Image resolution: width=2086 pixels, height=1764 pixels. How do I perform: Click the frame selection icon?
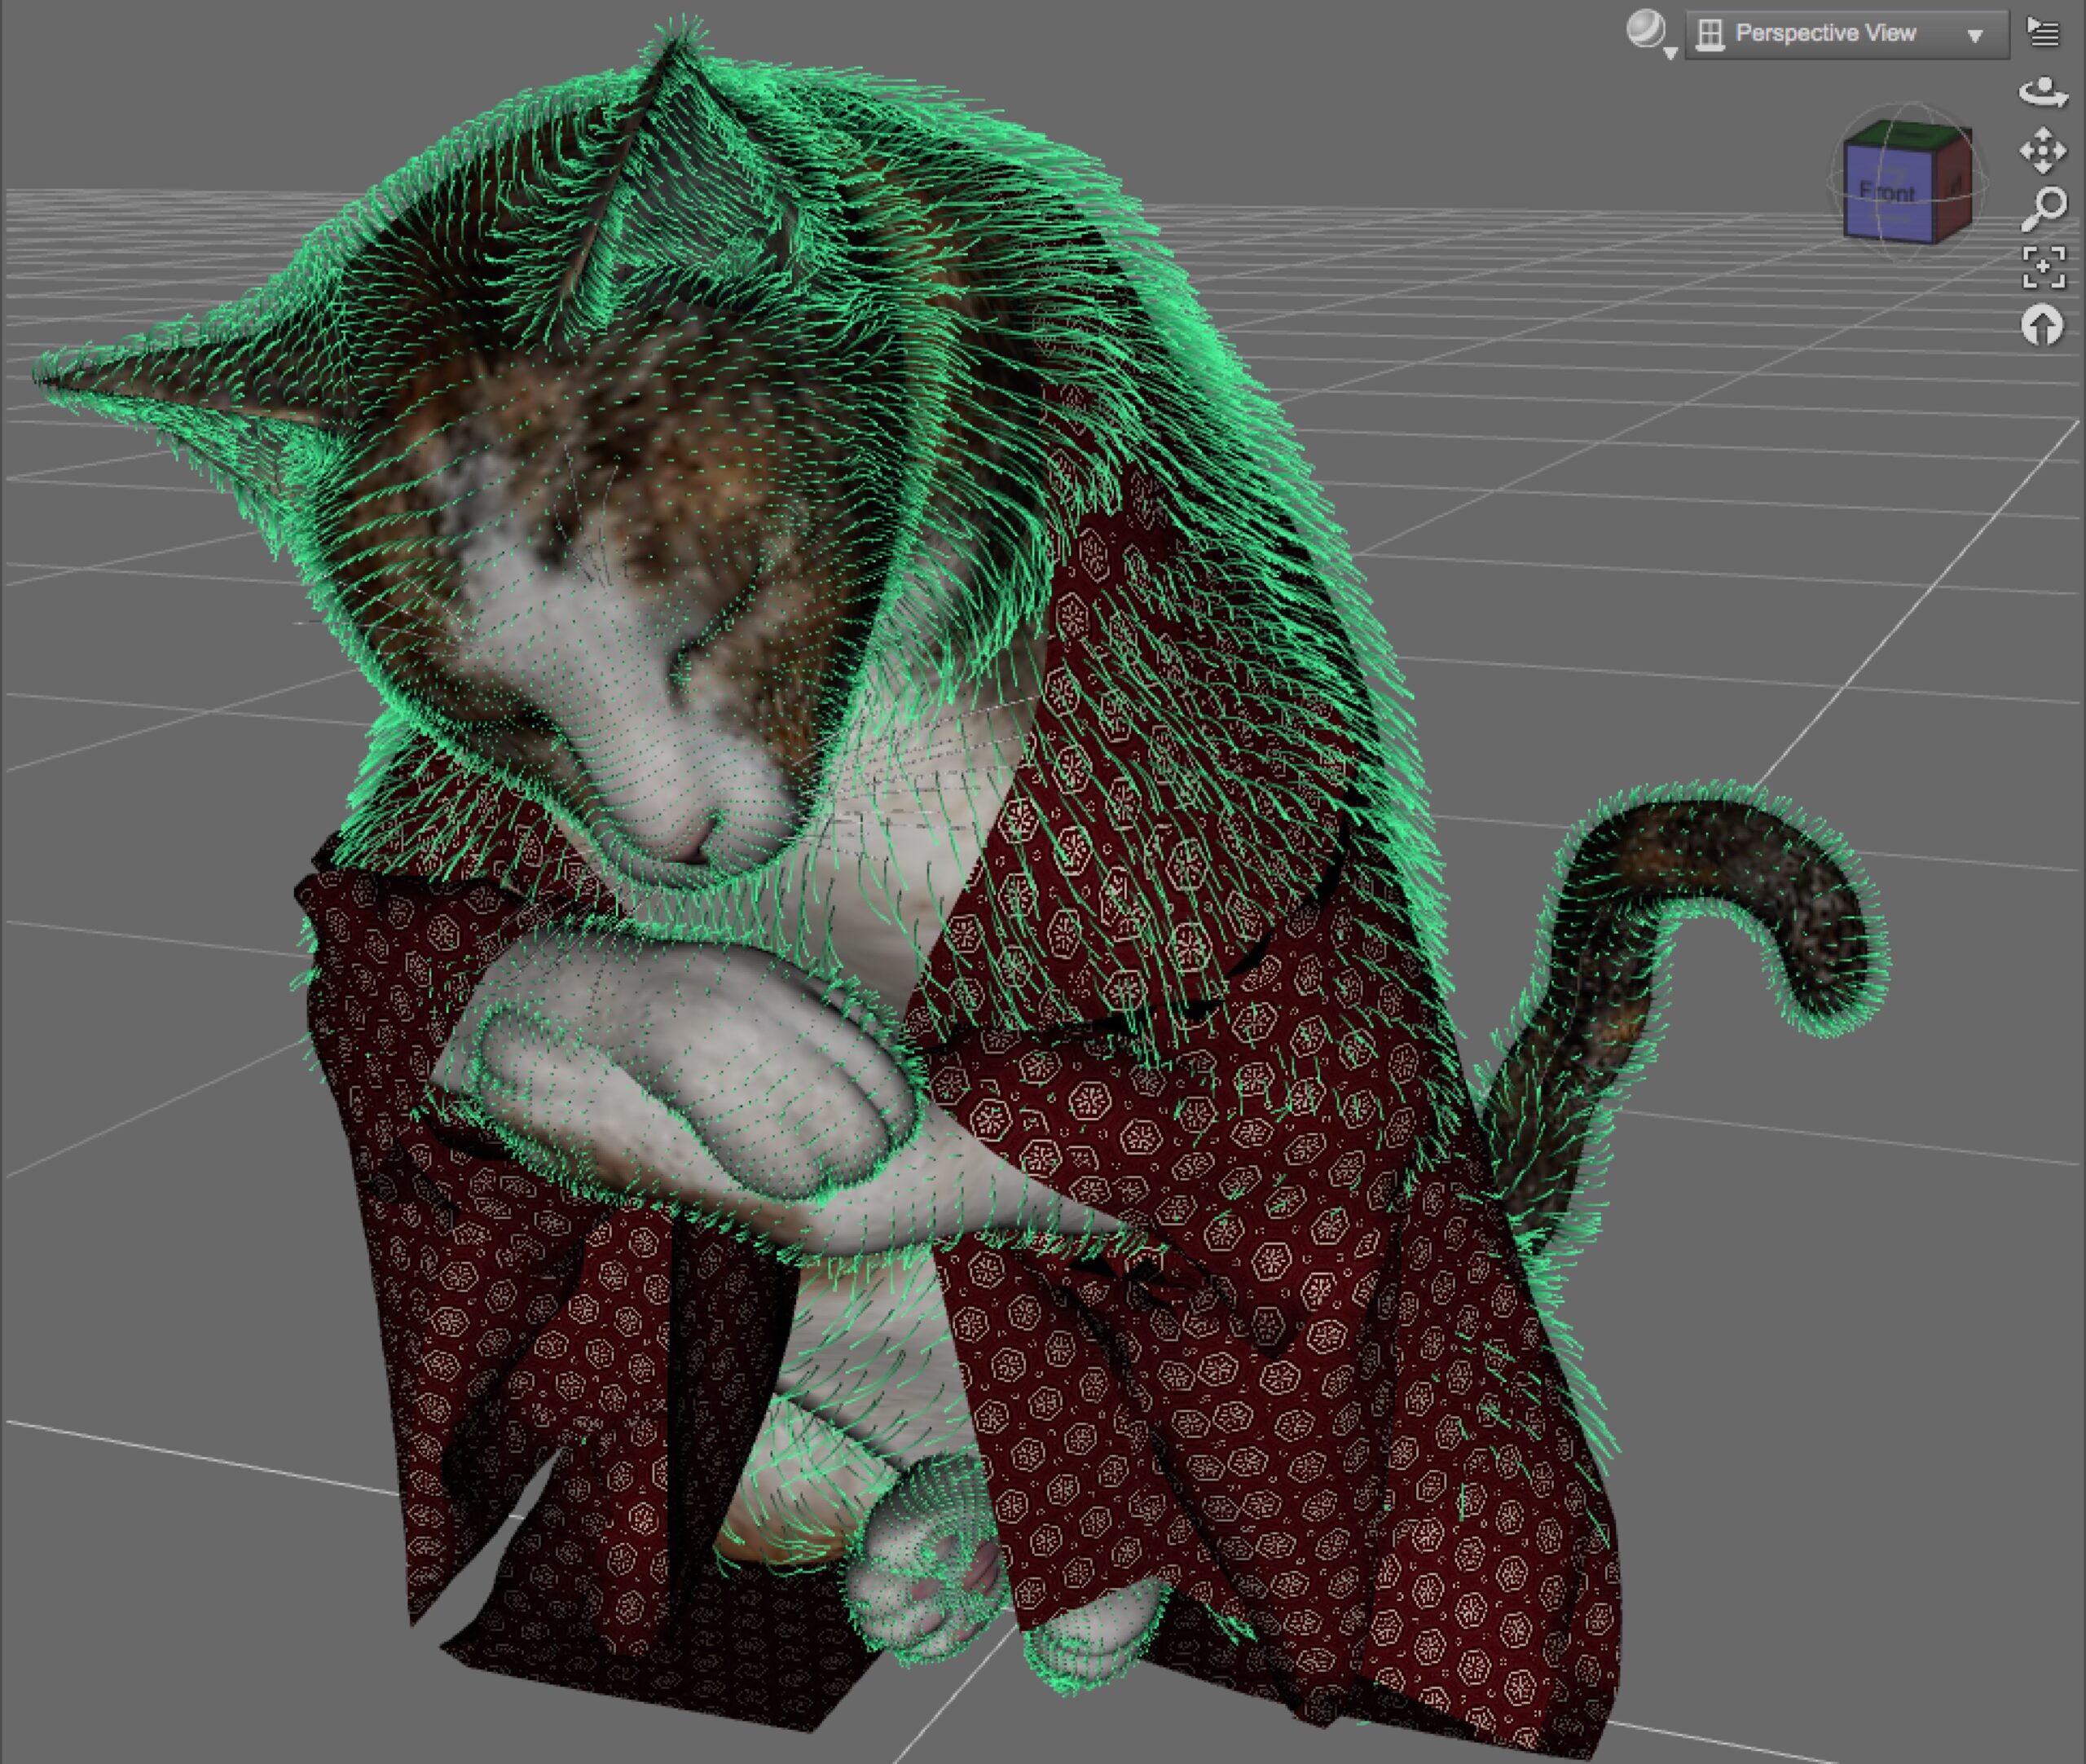coord(2042,267)
